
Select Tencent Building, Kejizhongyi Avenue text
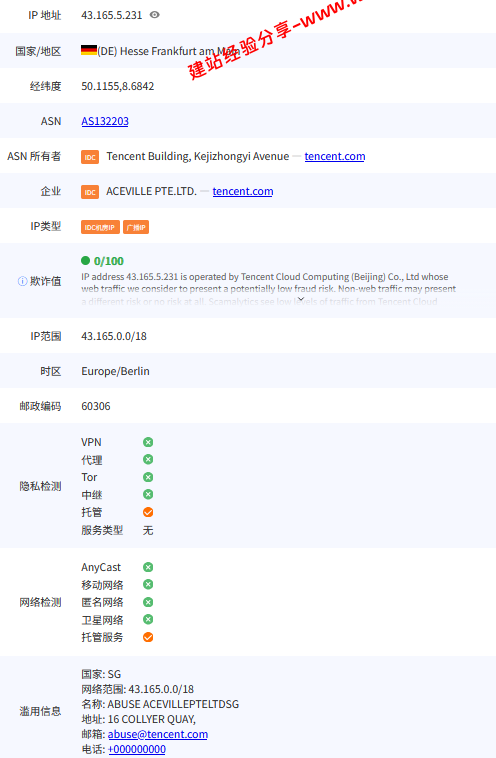point(198,156)
